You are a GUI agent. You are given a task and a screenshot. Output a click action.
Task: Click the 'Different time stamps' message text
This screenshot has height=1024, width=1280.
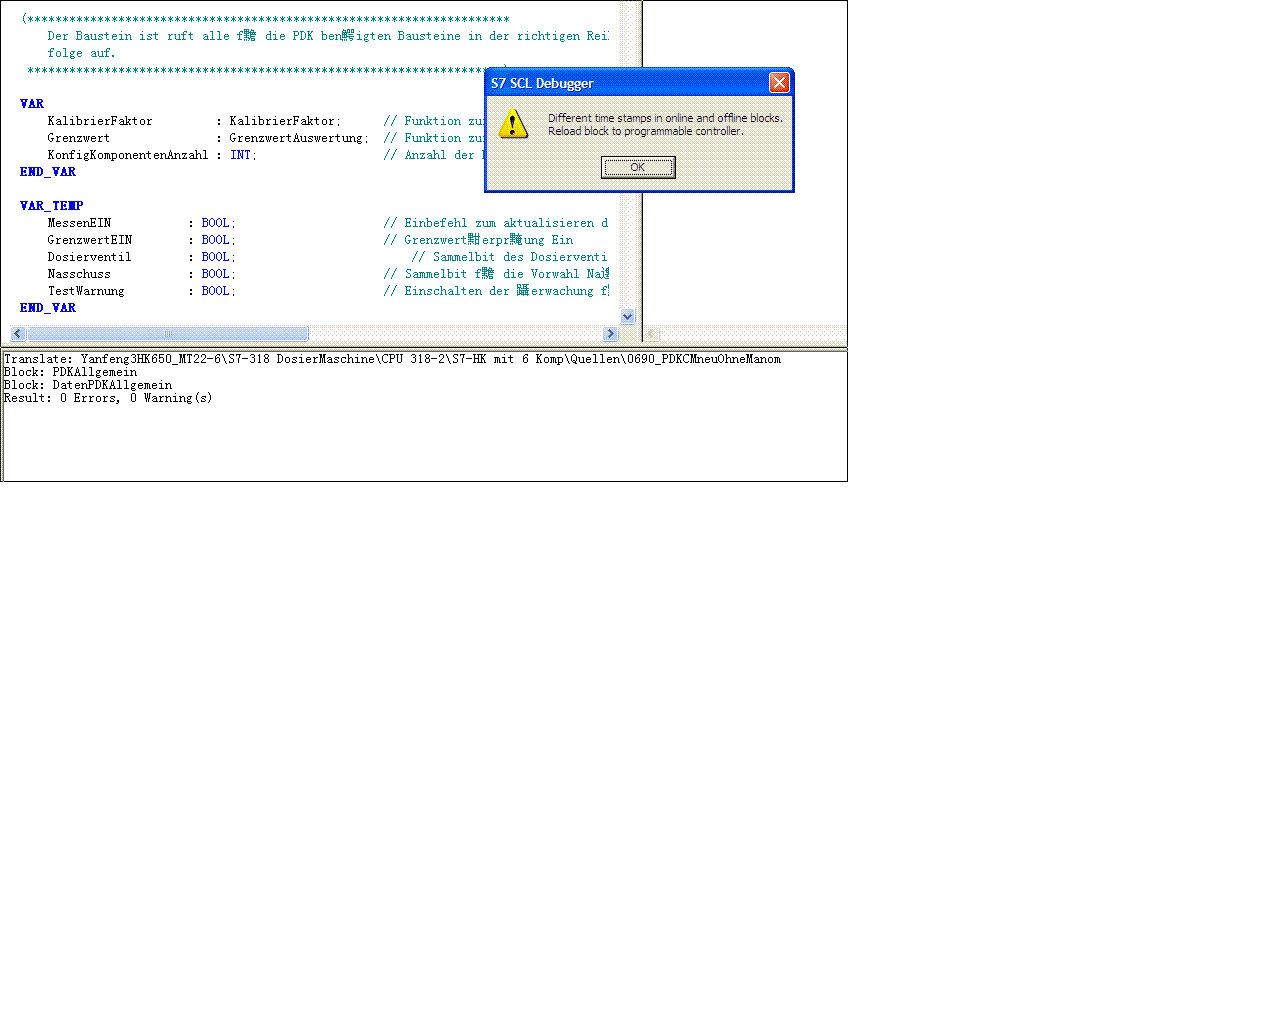pos(665,124)
